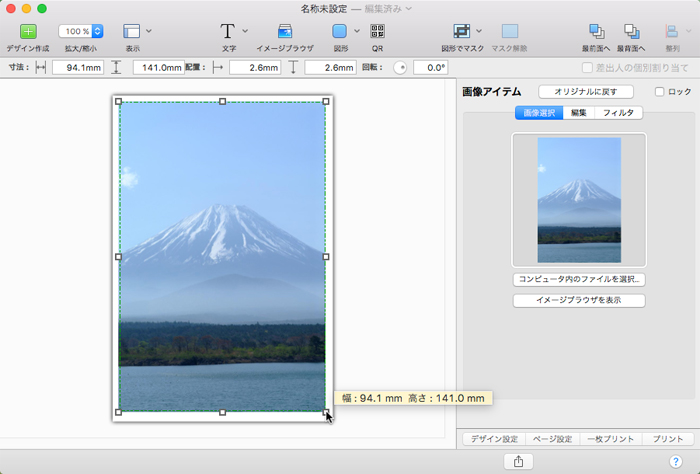Click the オリジナルに戻す button
The height and width of the screenshot is (474, 700).
pos(585,92)
